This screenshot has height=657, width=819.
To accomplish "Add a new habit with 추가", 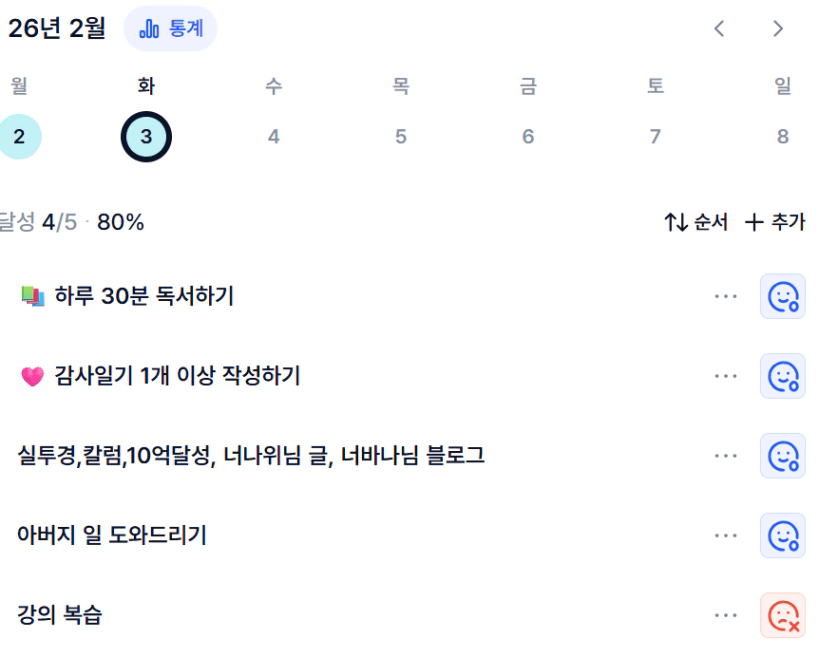I will [776, 222].
